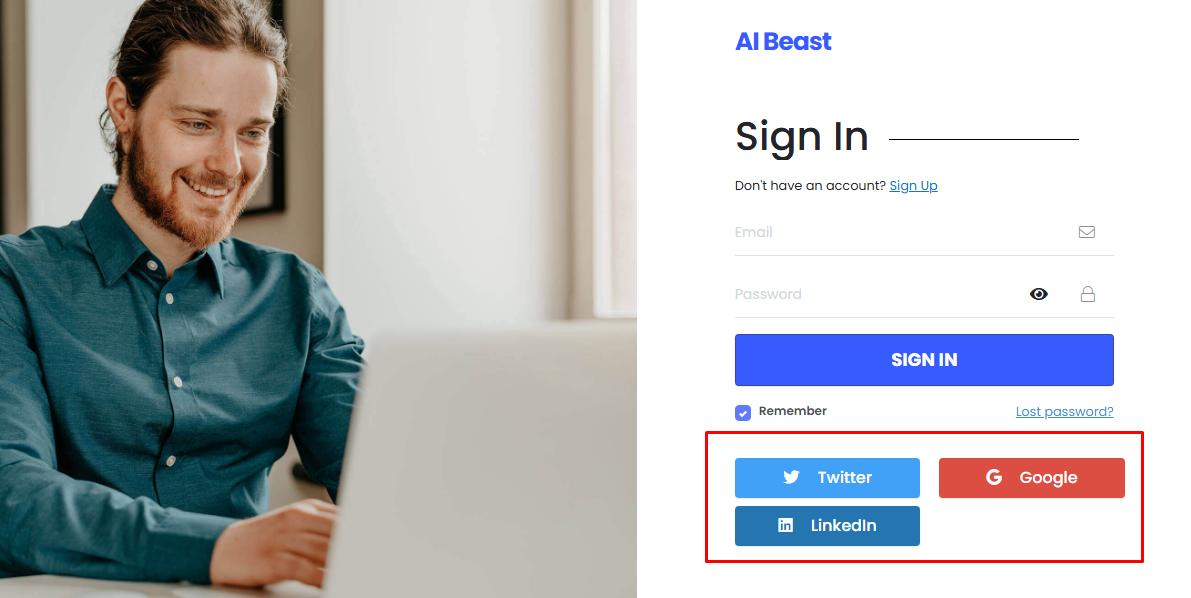Image resolution: width=1191 pixels, height=598 pixels.
Task: Click the photo of man with laptop
Action: [318, 299]
